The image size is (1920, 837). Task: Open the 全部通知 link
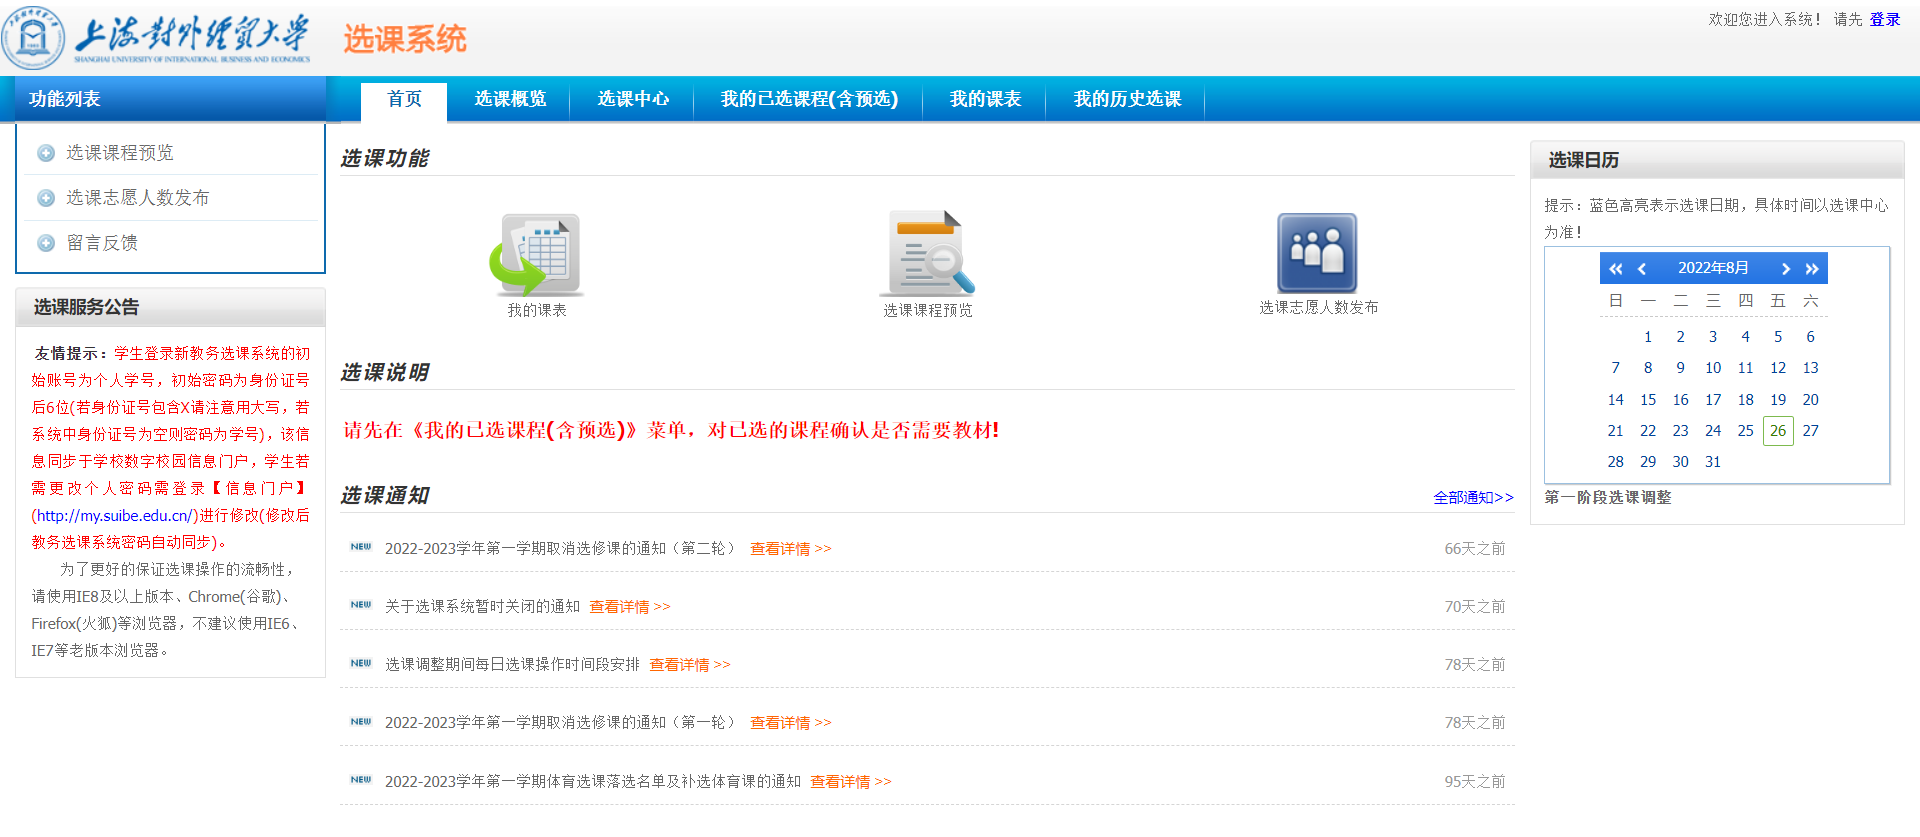click(x=1472, y=497)
